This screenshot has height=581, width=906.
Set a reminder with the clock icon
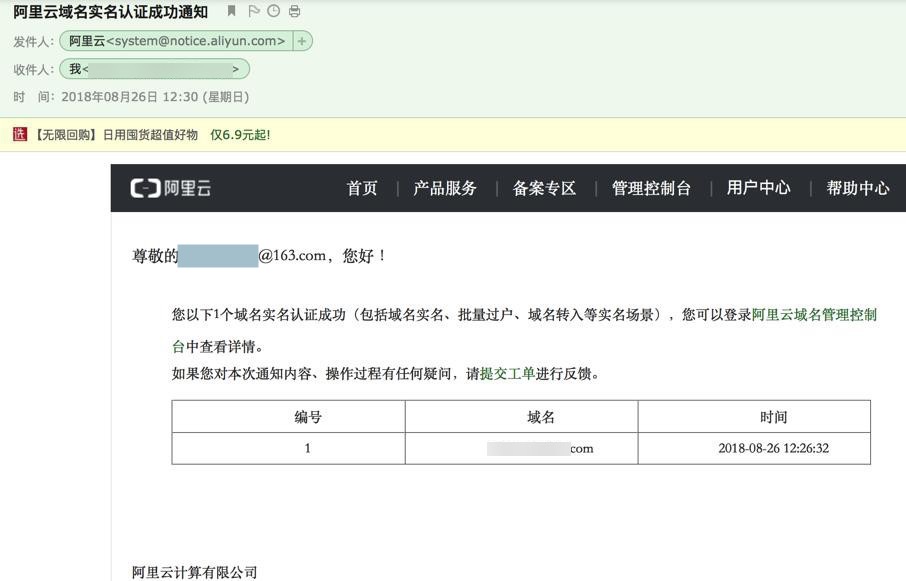pos(273,10)
